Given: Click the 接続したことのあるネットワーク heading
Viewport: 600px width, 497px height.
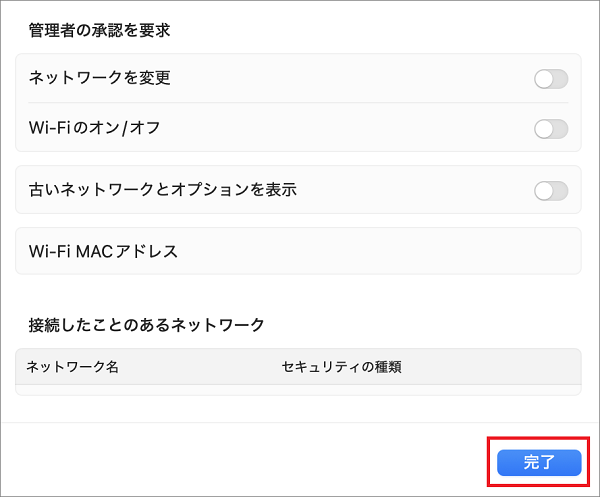Looking at the screenshot, I should click(x=147, y=324).
